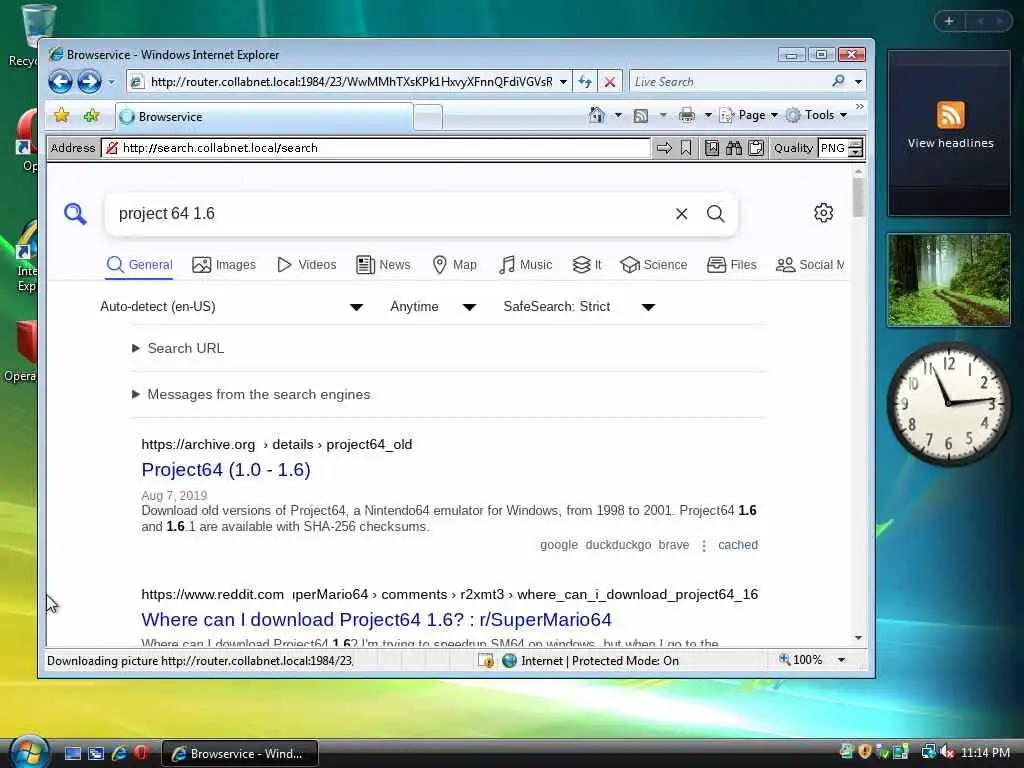Click the duckduckgo engine label
The width and height of the screenshot is (1024, 768).
click(x=618, y=545)
